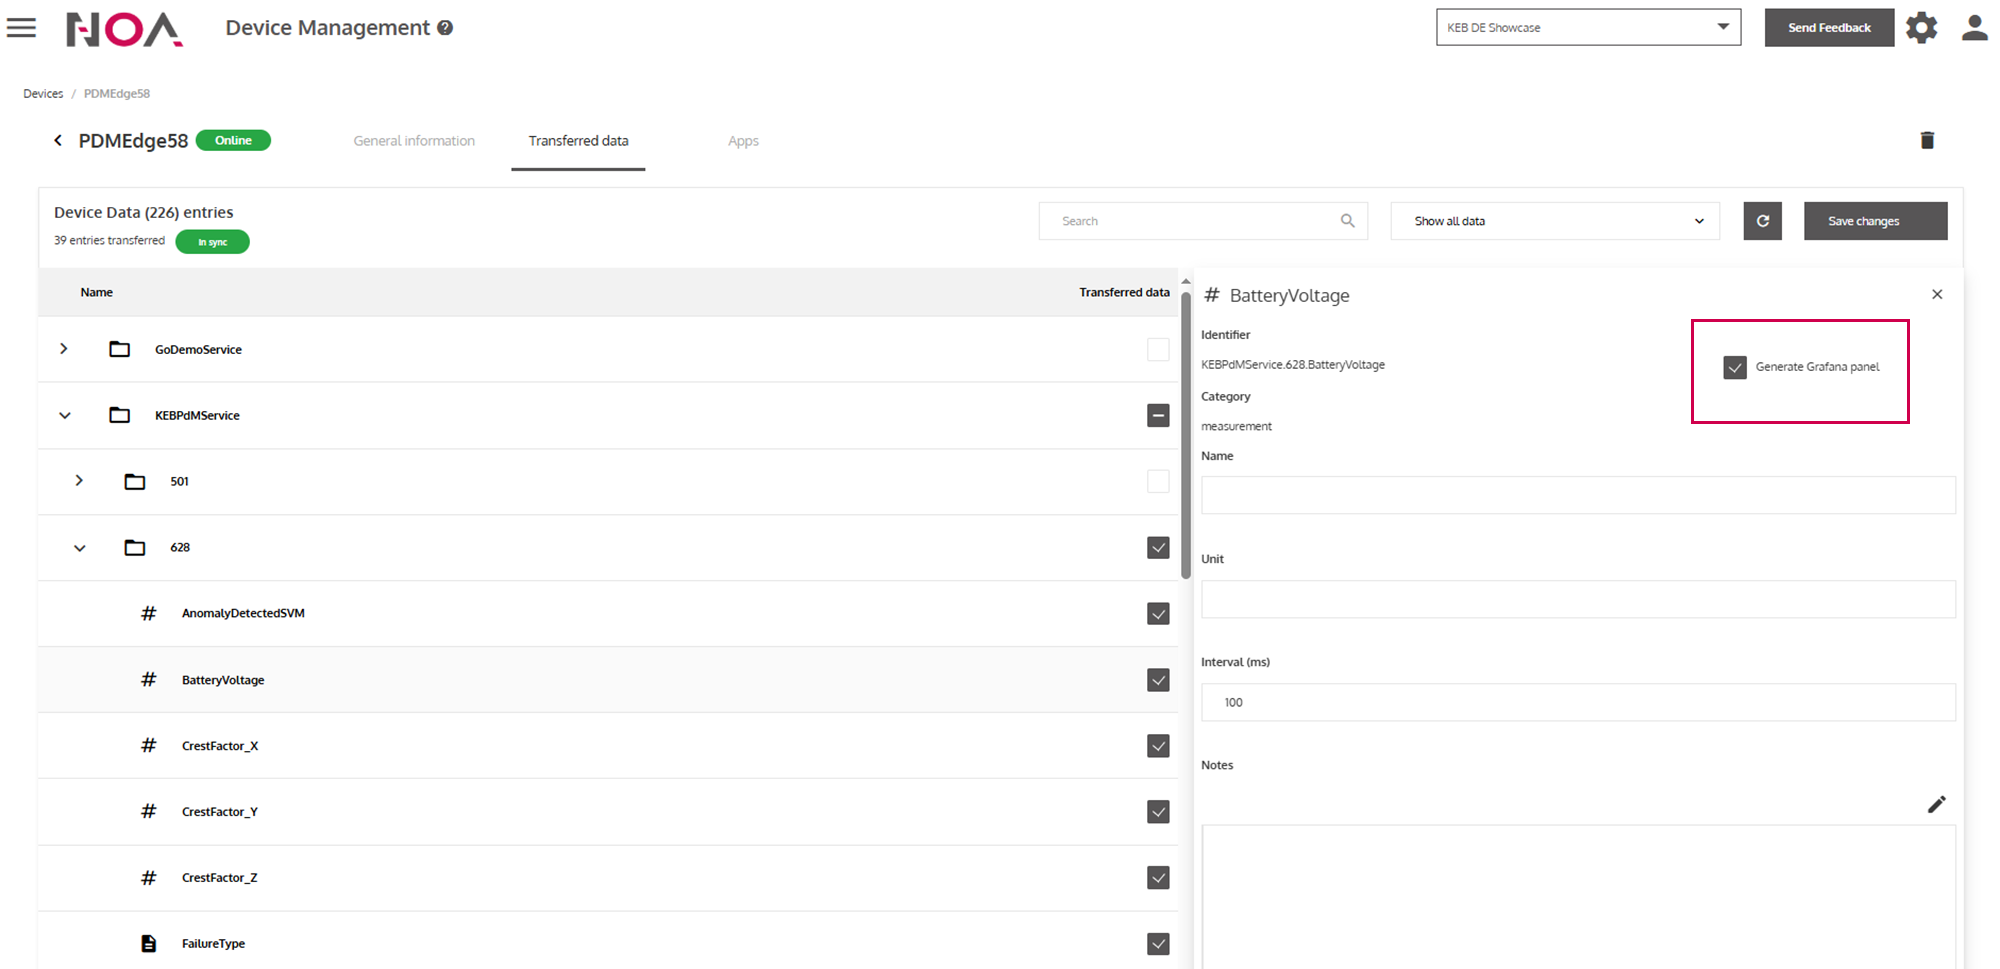Open the hamburger navigation menu
The image size is (2000, 969).
pyautogui.click(x=21, y=28)
